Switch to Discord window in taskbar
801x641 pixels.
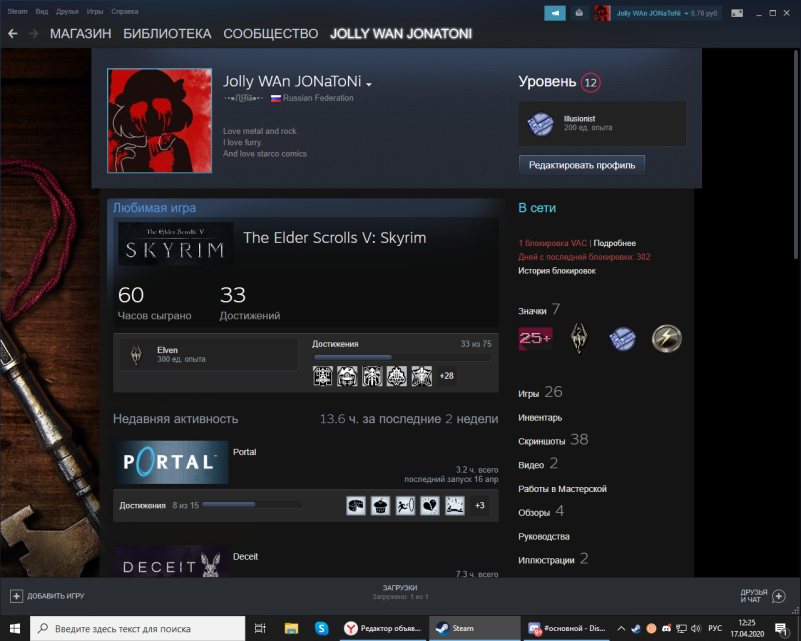[567, 628]
